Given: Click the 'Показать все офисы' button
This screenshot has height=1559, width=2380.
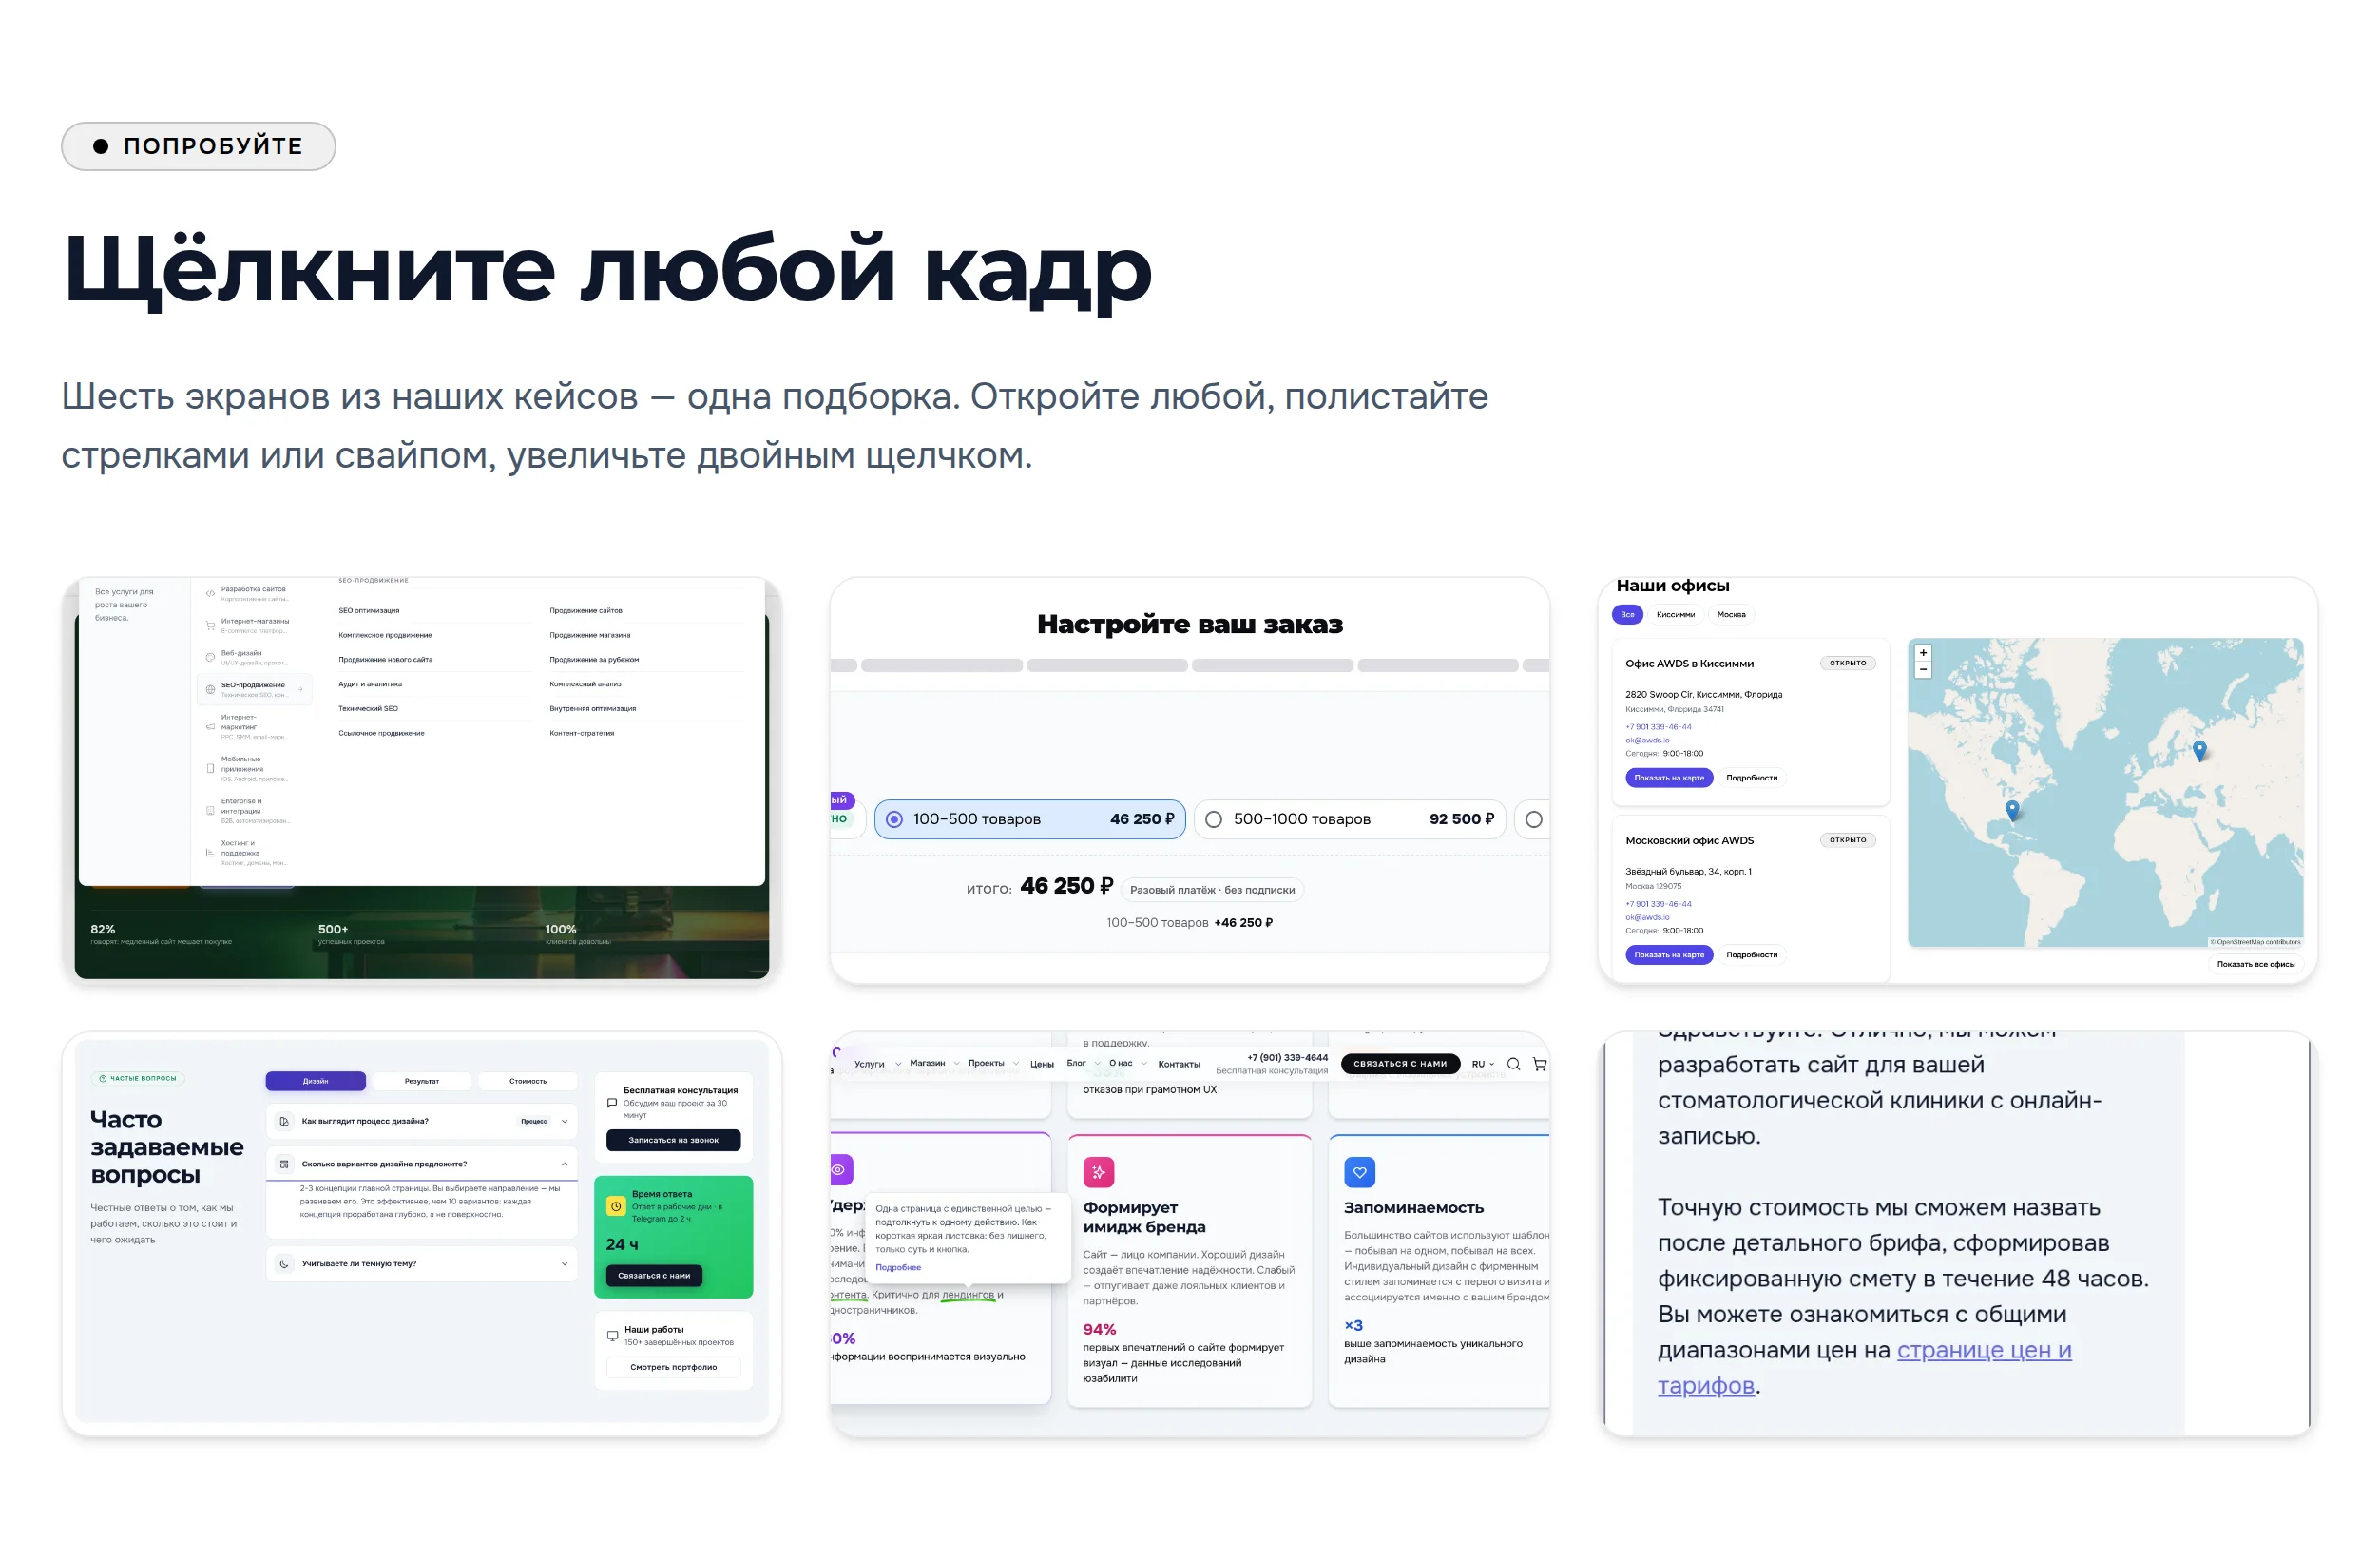Looking at the screenshot, I should (x=2255, y=964).
